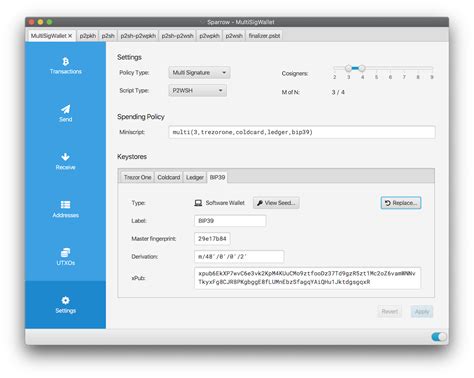Select the Coldcard keystore tab
Image resolution: width=474 pixels, height=378 pixels.
(x=169, y=177)
